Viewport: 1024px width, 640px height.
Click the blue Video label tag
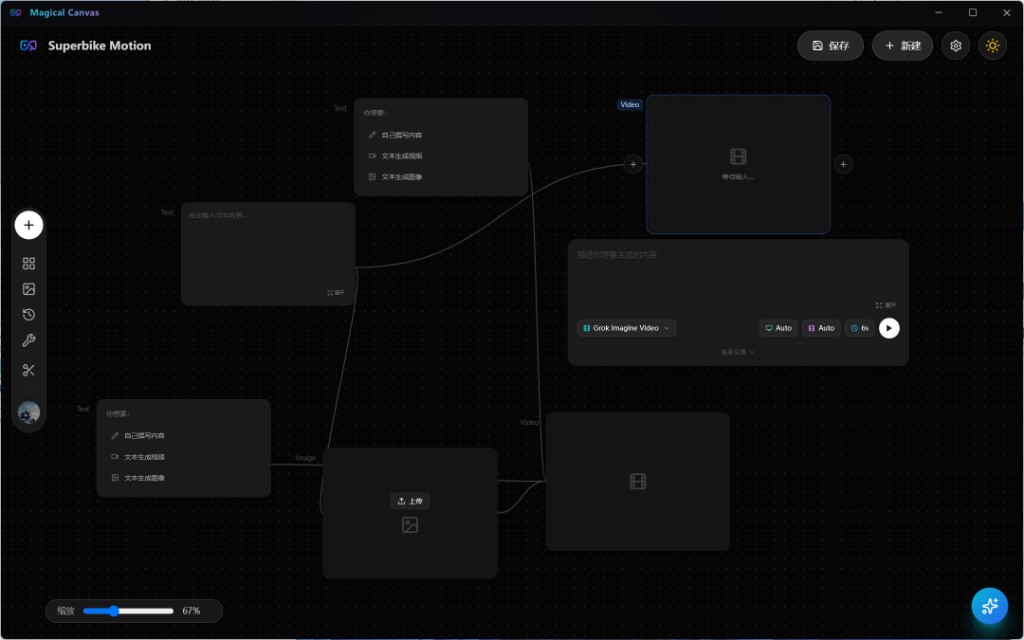630,104
